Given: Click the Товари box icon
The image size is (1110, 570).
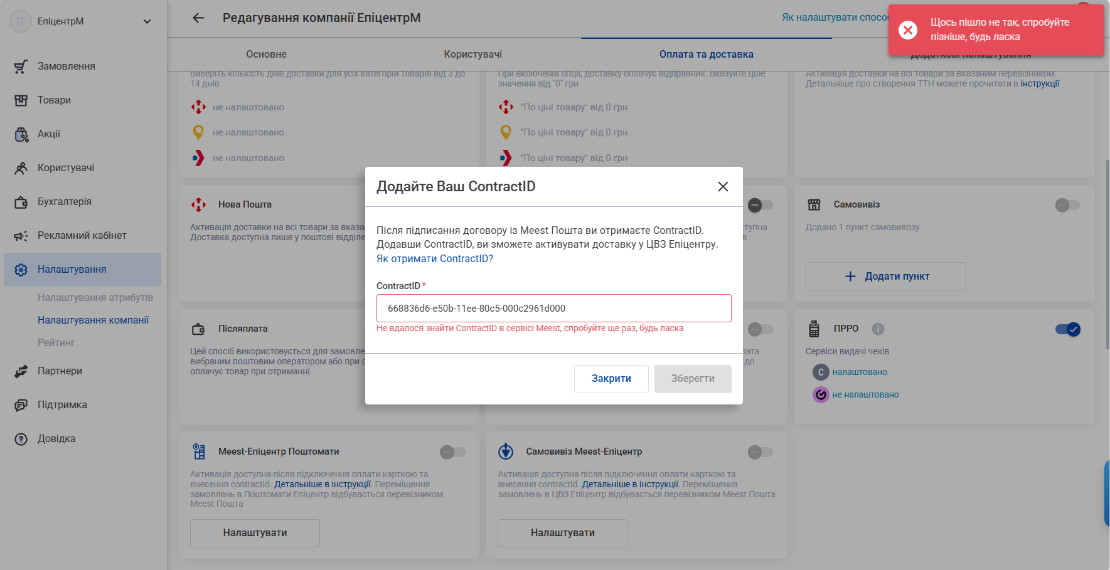Looking at the screenshot, I should point(21,101).
